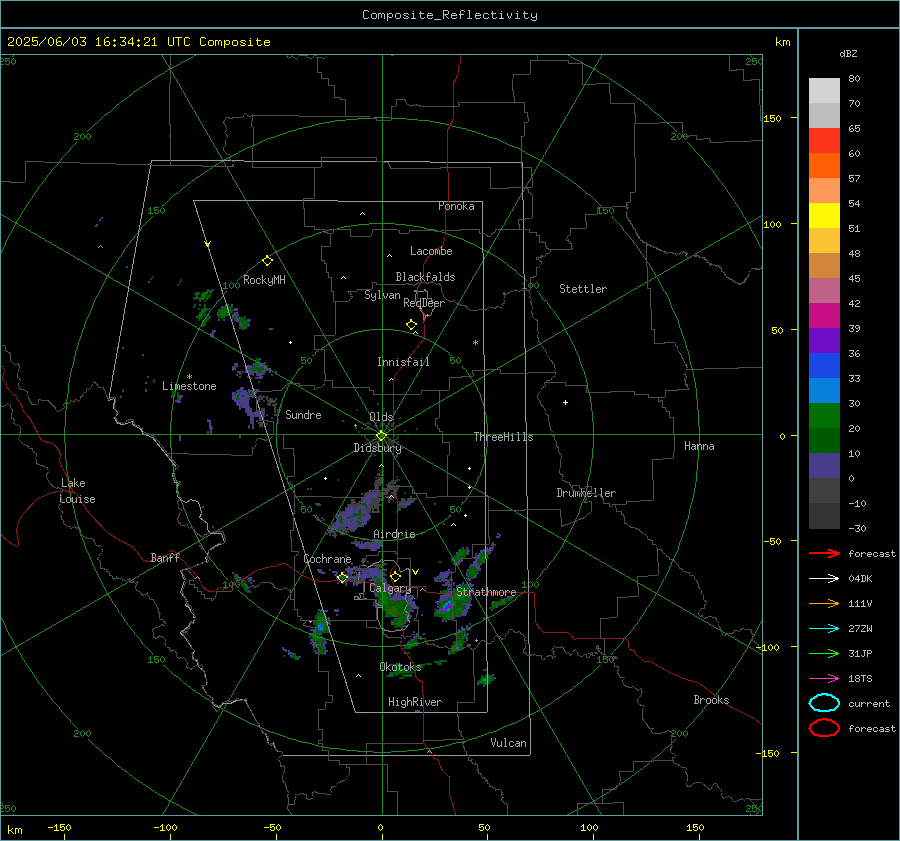
Task: Click the Composite_Reflectivity title
Action: [450, 15]
